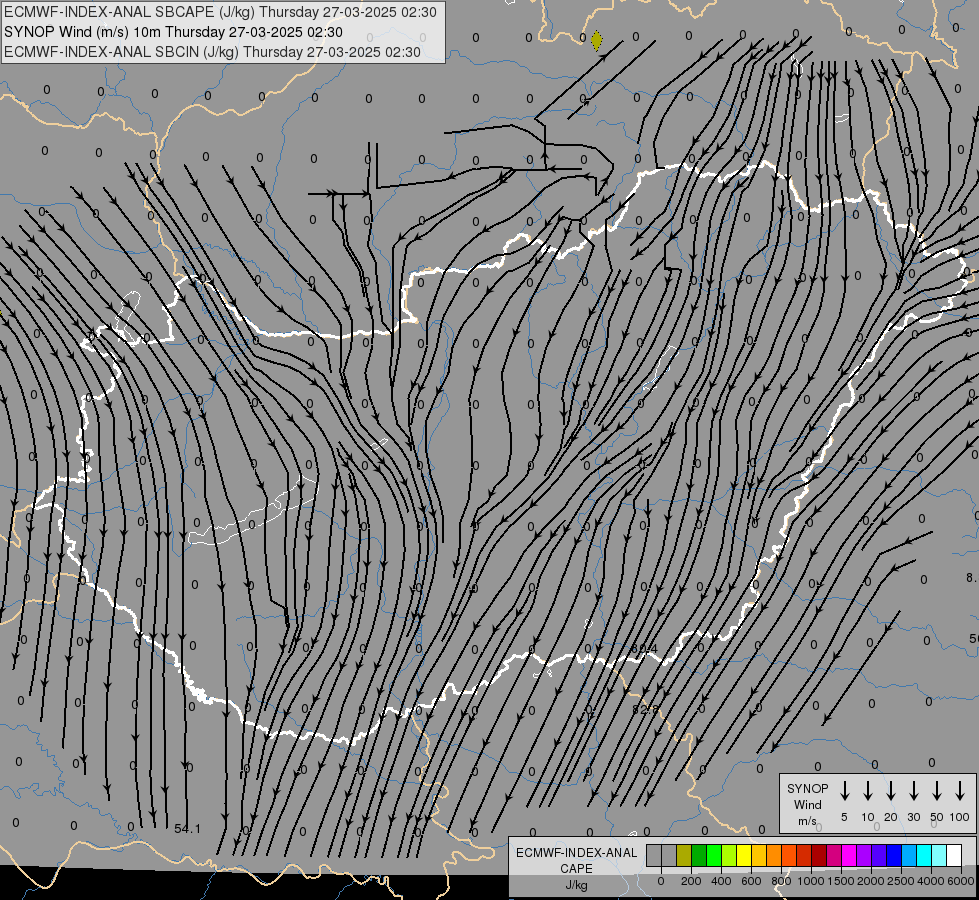Select the sky blue CAPE swatch after 2500
The width and height of the screenshot is (979, 900).
tap(910, 856)
